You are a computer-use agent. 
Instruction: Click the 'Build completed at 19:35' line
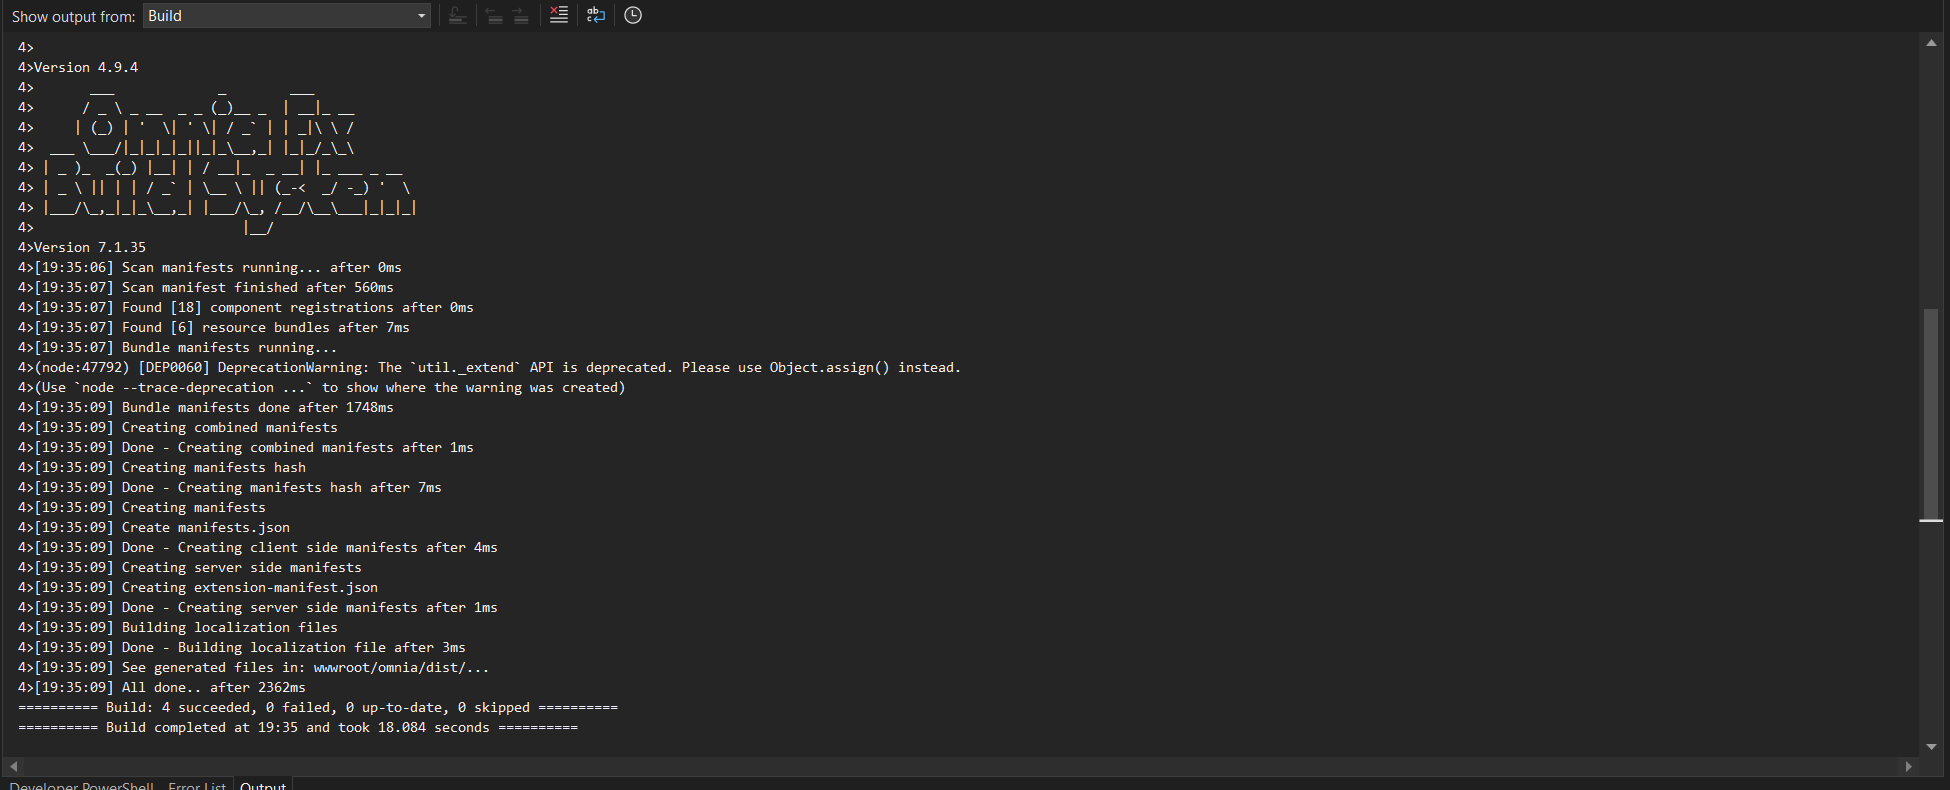298,727
